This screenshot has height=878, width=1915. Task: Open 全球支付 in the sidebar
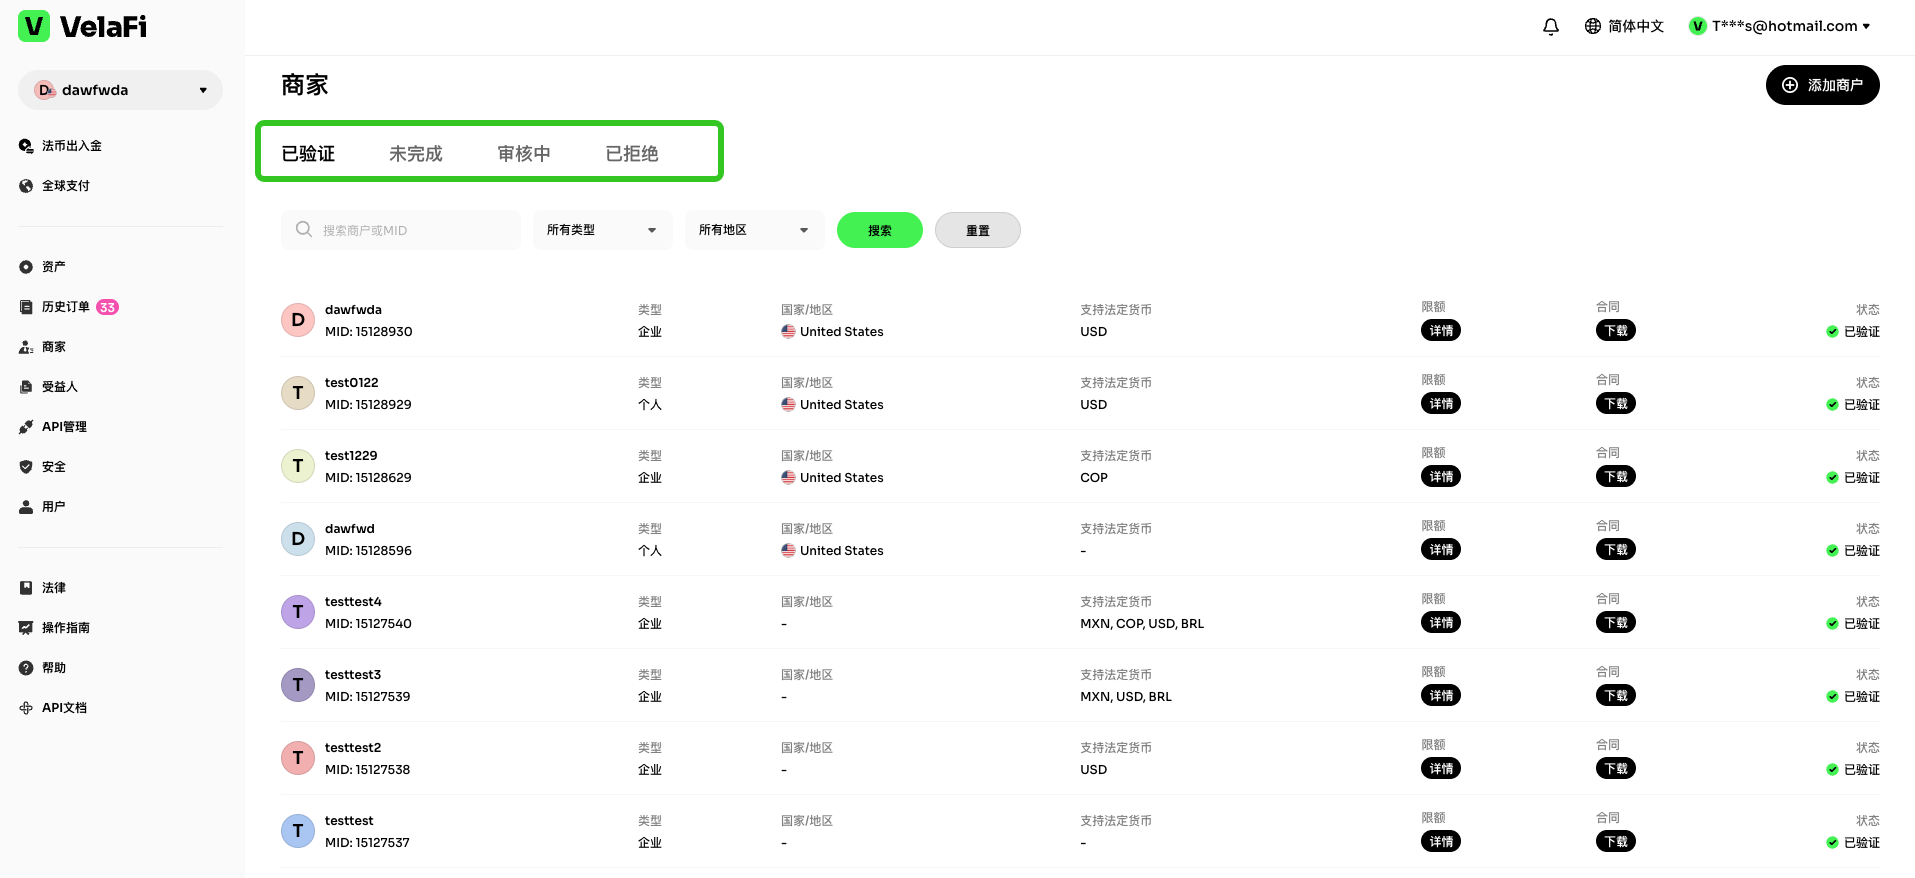point(65,186)
